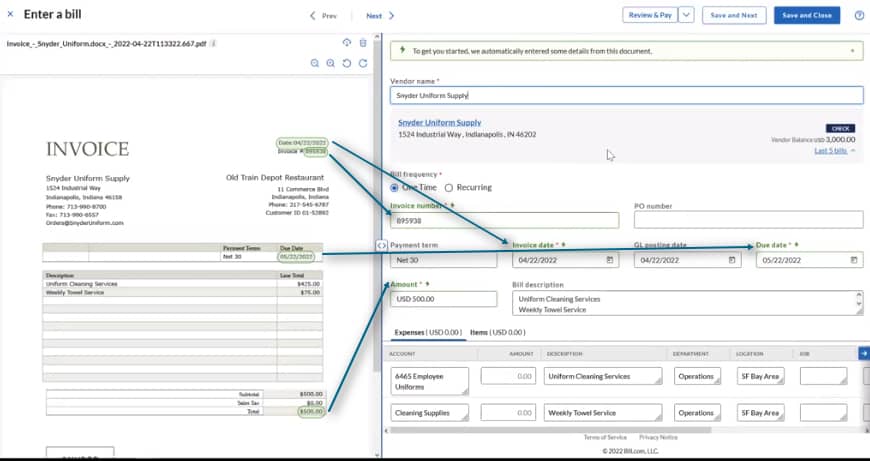
Task: Switch to the Expenses tab
Action: [428, 332]
